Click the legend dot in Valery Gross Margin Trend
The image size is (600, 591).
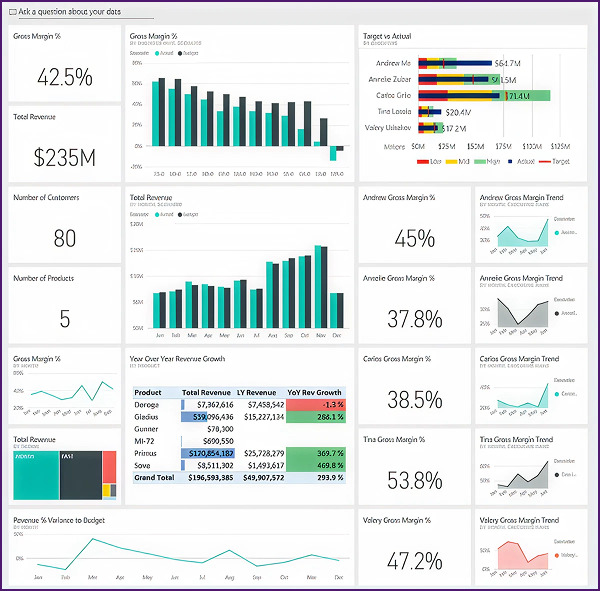point(557,555)
